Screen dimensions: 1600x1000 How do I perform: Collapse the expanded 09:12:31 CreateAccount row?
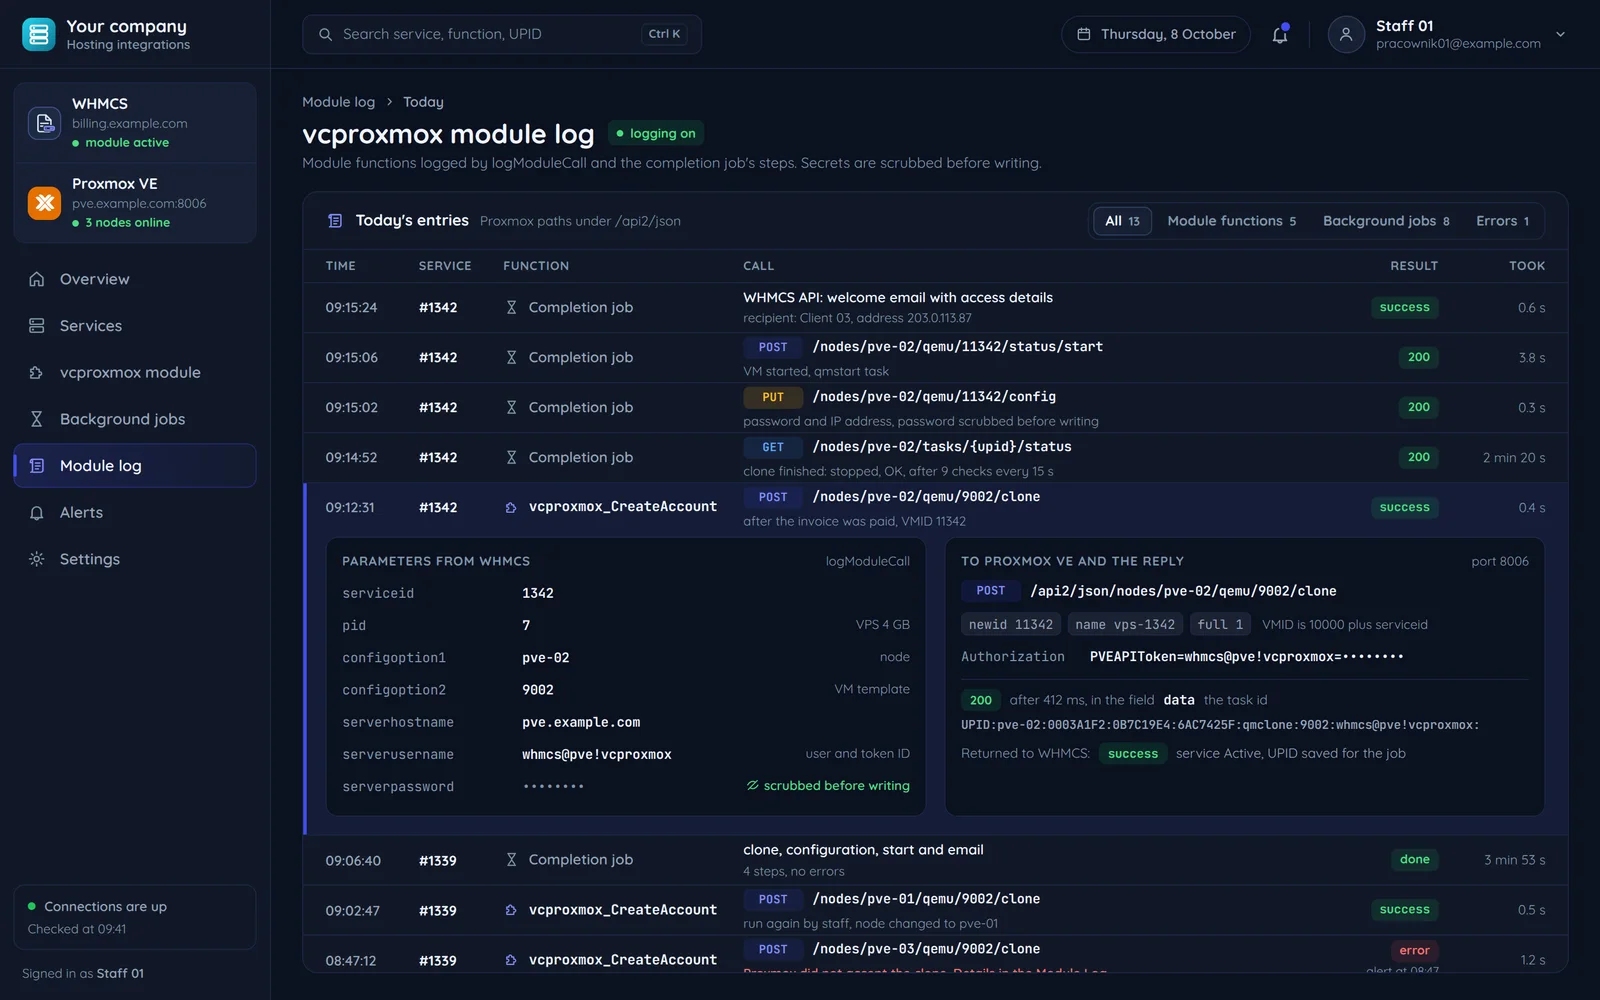point(935,508)
